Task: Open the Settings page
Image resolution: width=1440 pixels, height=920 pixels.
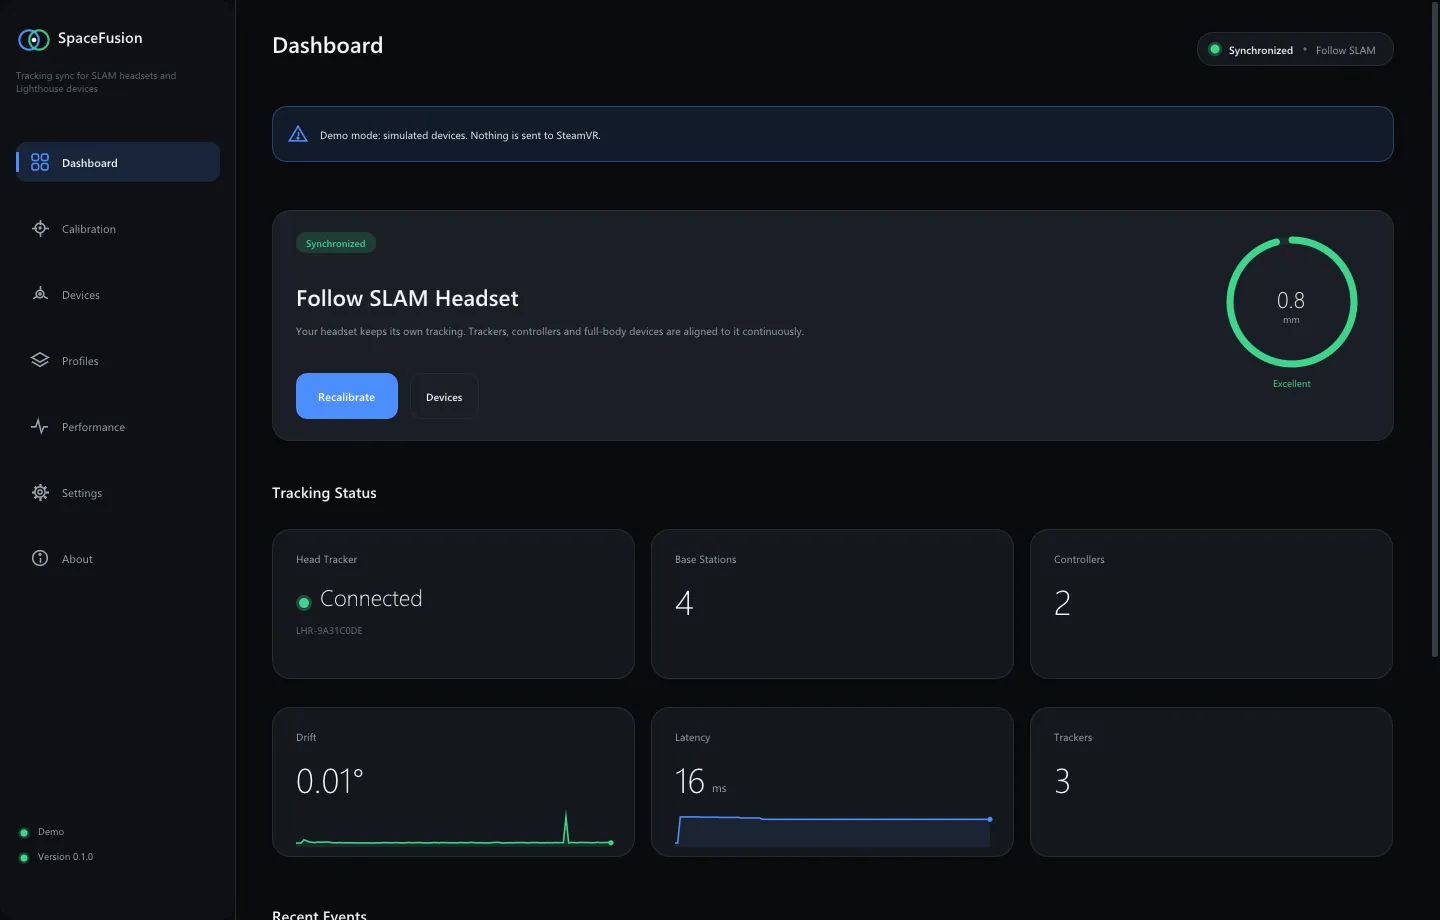Action: click(118, 492)
